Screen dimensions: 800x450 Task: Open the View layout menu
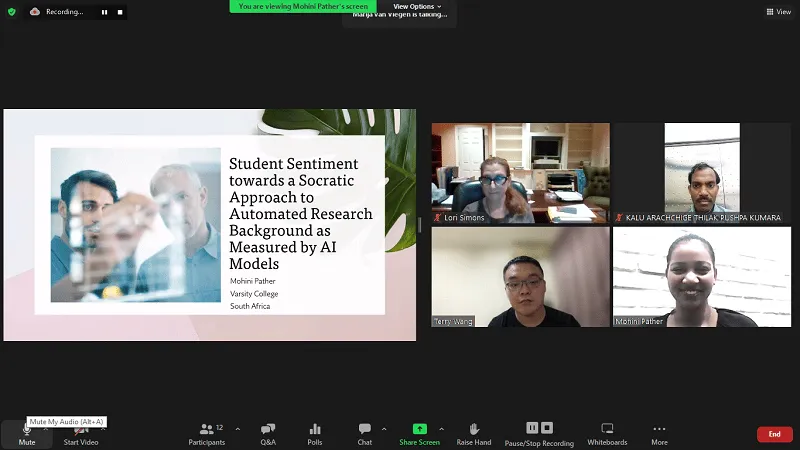(777, 12)
